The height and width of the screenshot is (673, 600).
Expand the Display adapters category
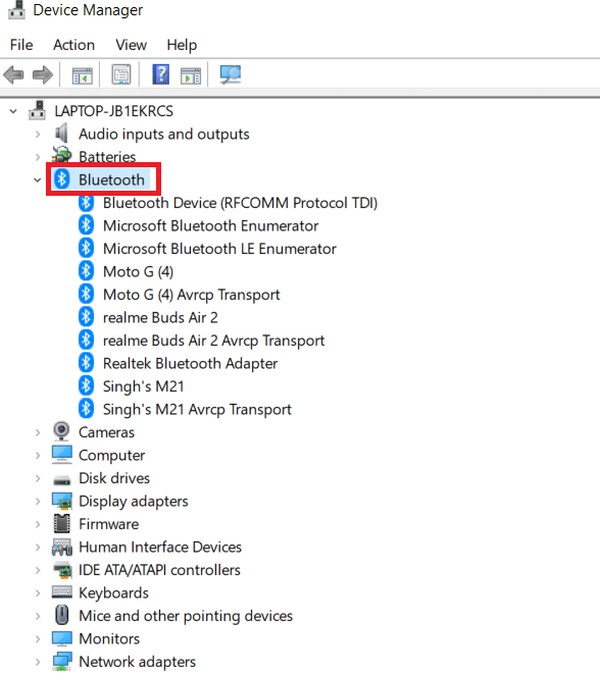tap(37, 501)
